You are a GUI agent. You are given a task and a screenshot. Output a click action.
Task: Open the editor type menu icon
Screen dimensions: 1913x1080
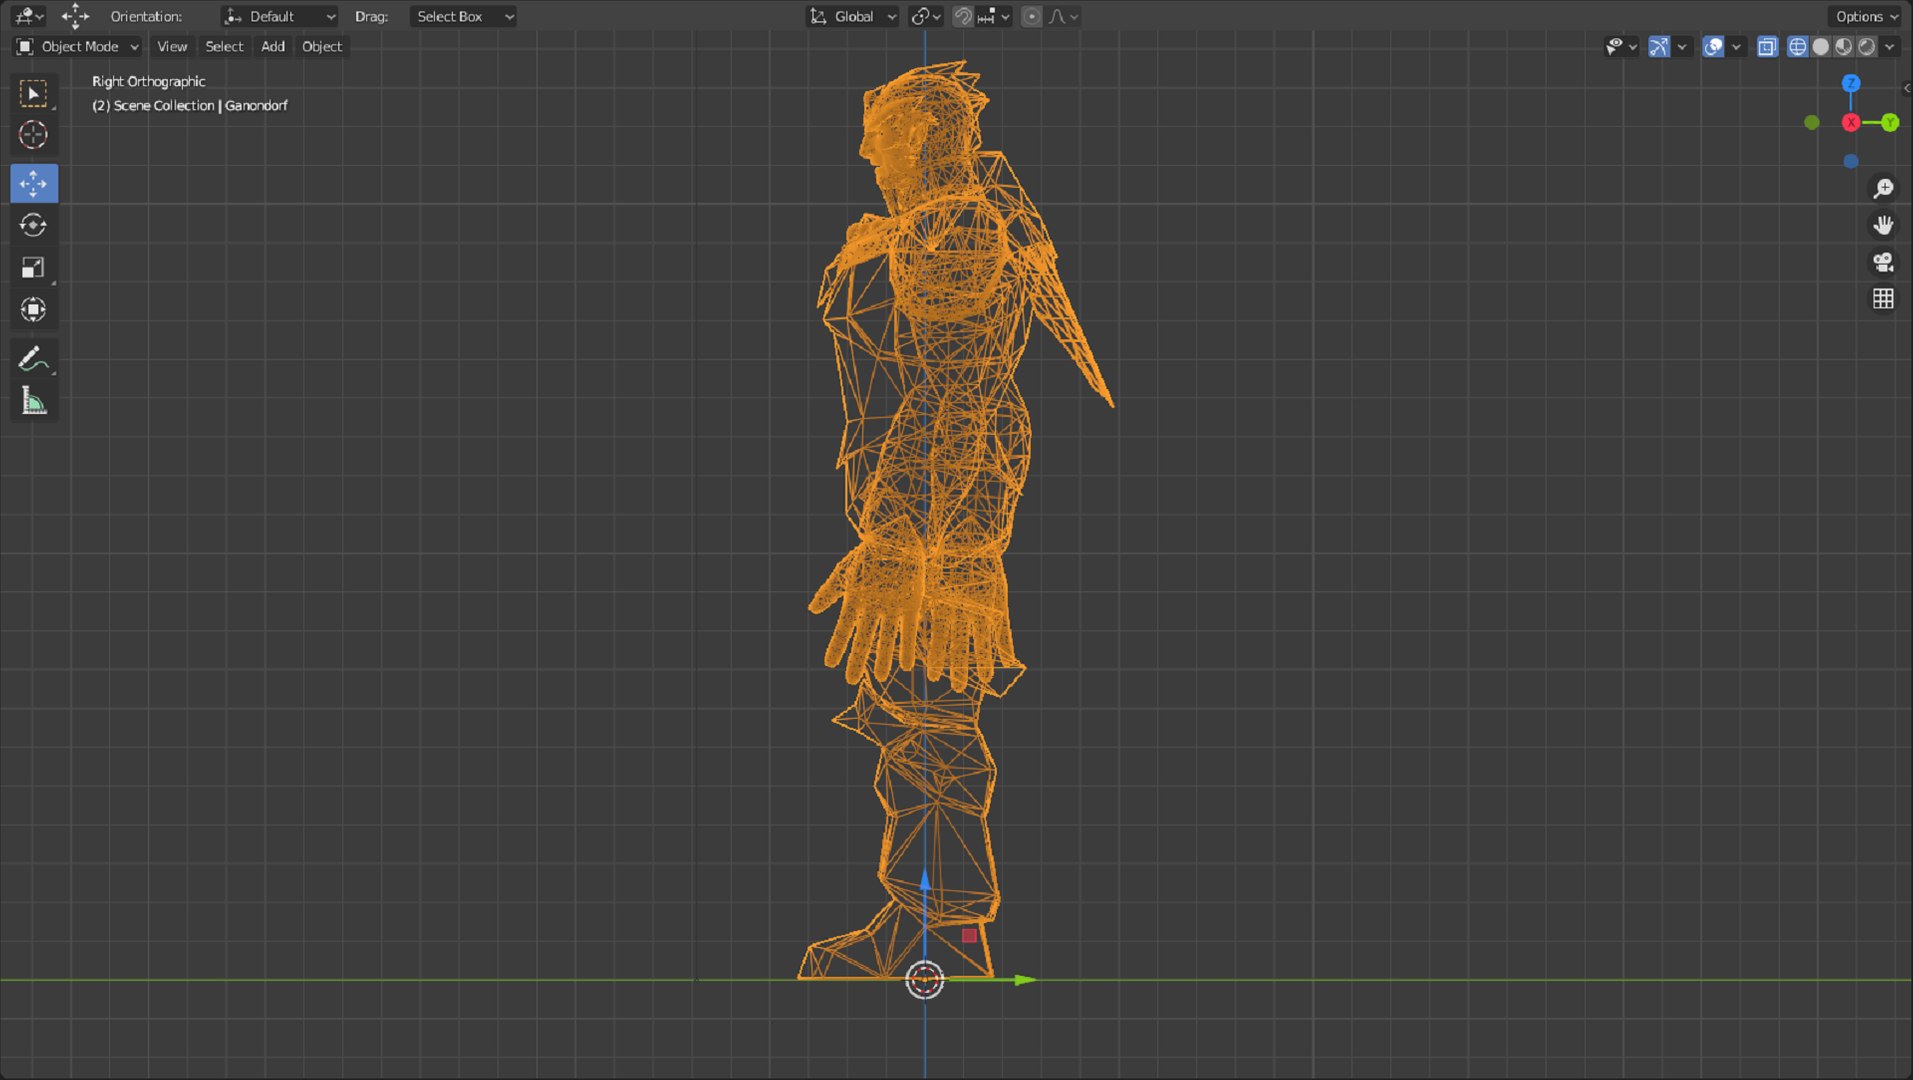(x=29, y=16)
